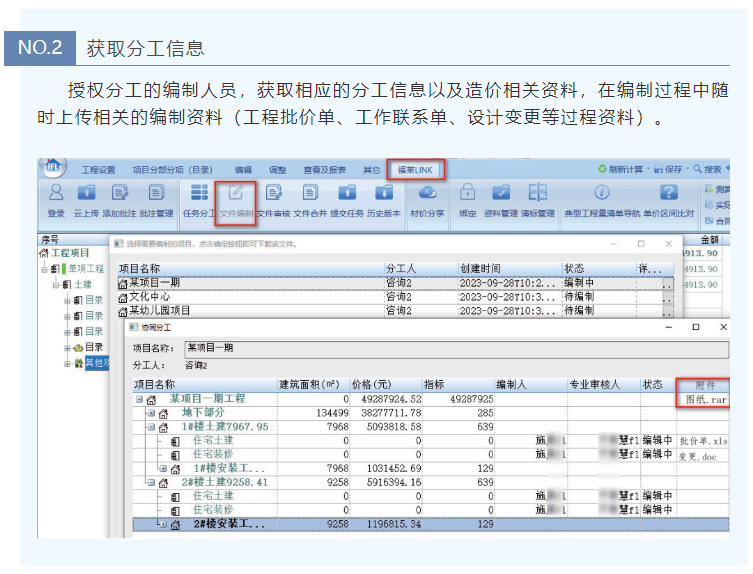The width and height of the screenshot is (753, 574).
Task: Click the 添加批注 add annotation icon
Action: (x=120, y=193)
